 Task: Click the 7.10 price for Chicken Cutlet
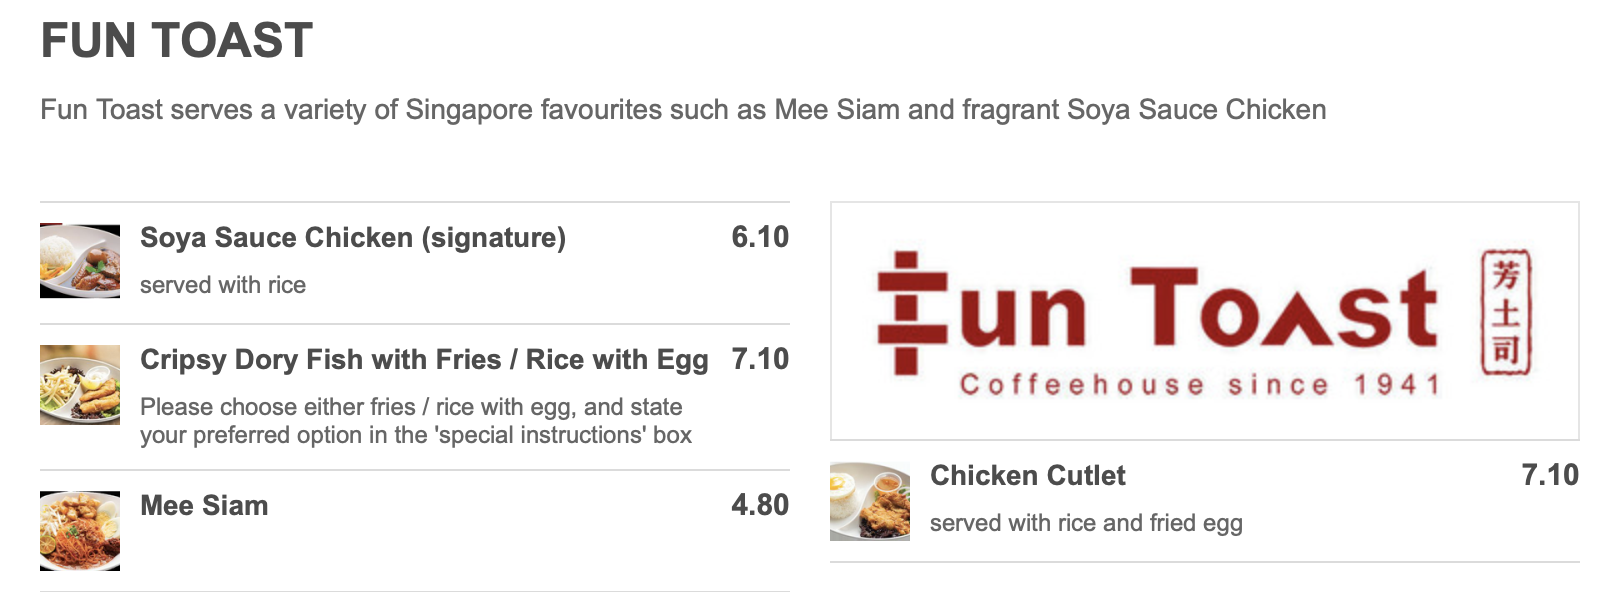click(x=1550, y=476)
